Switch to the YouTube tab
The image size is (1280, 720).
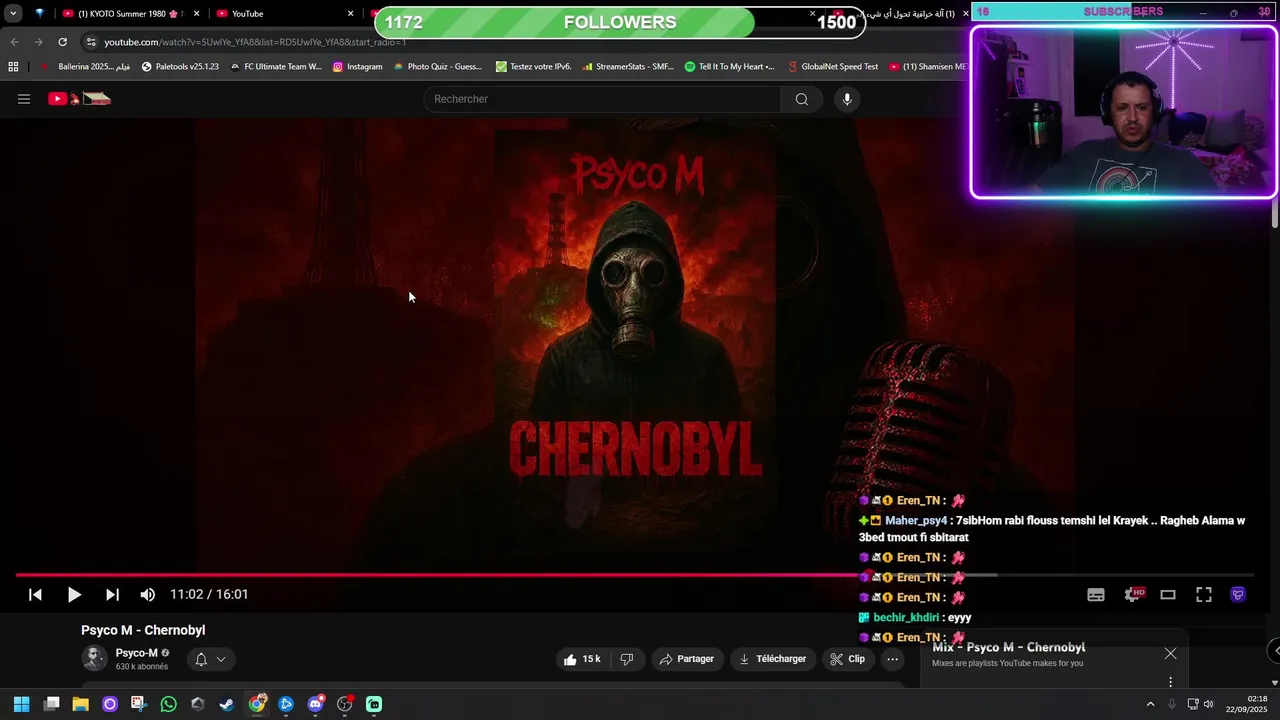pyautogui.click(x=283, y=14)
